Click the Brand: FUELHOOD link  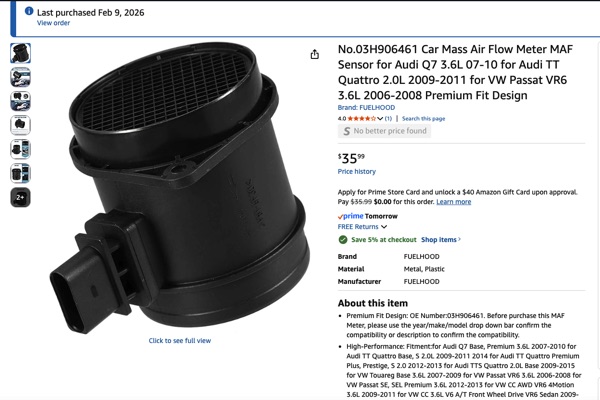(x=366, y=108)
